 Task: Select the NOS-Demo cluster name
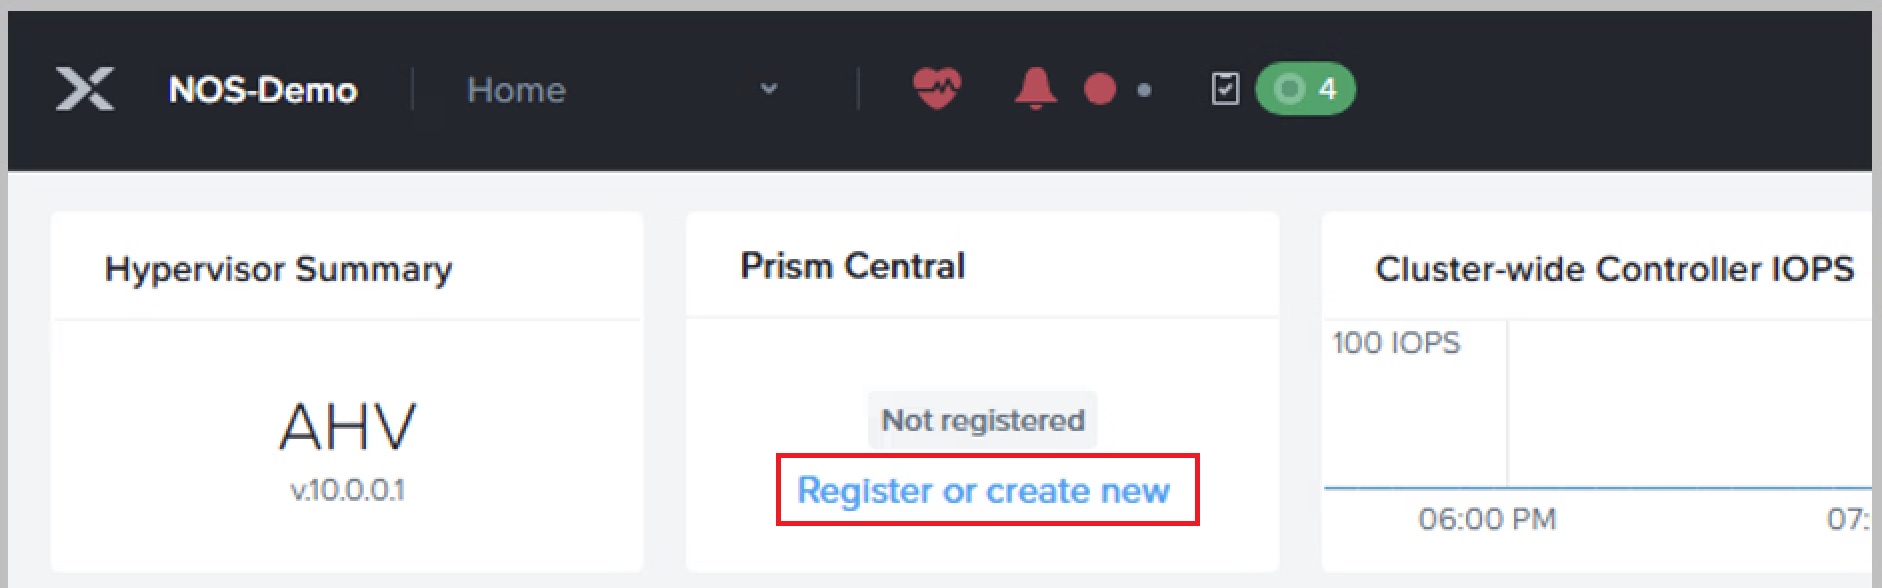tap(263, 90)
